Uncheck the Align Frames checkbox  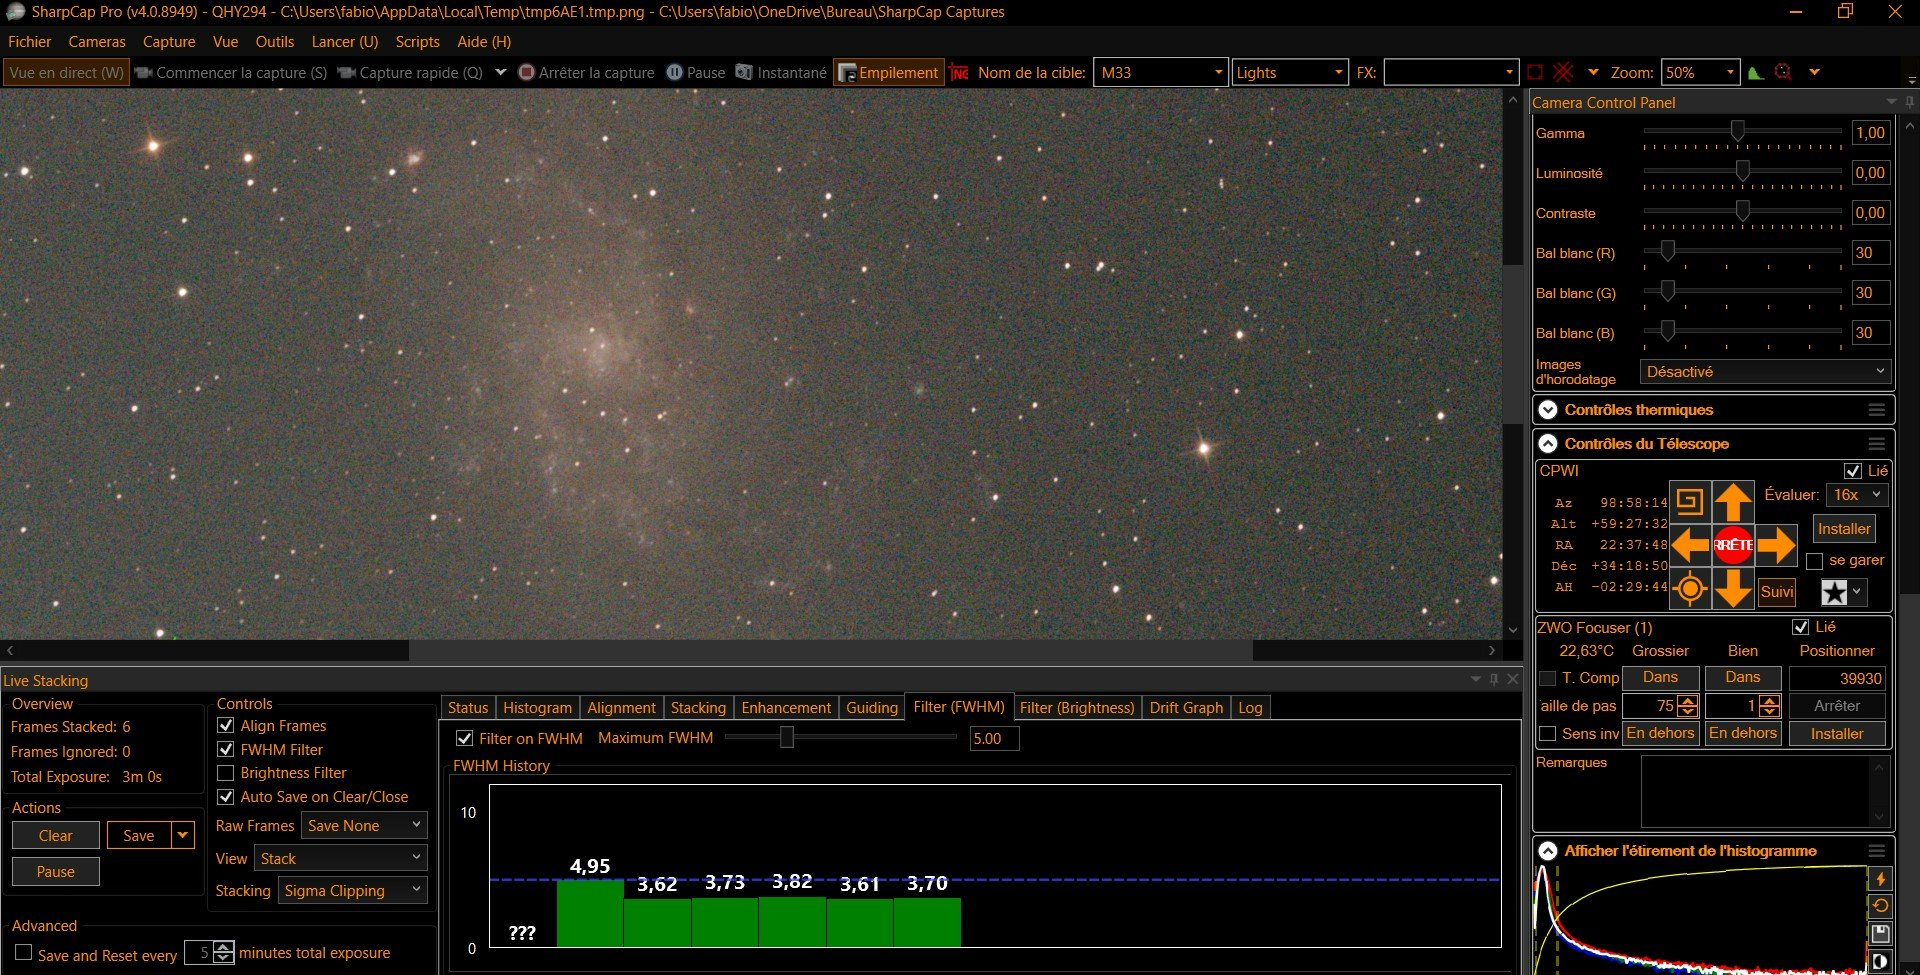[x=226, y=726]
